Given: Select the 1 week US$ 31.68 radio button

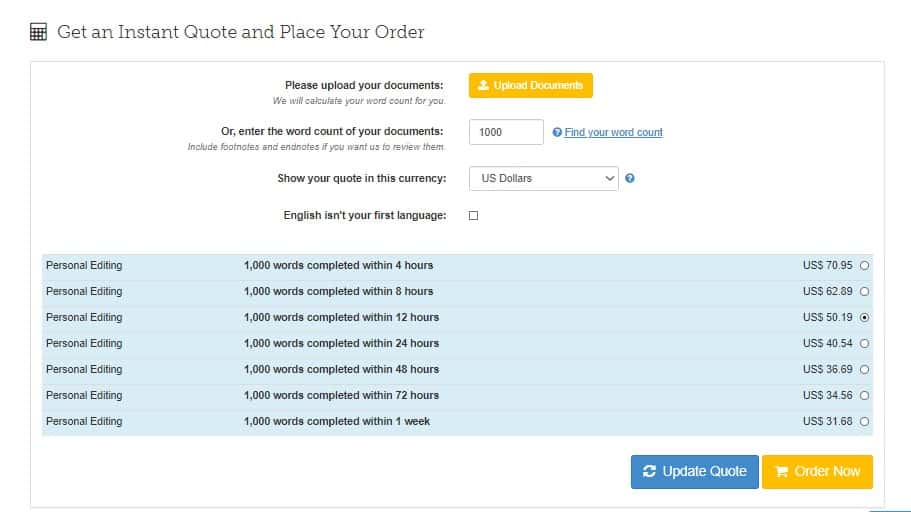Looking at the screenshot, I should (865, 421).
